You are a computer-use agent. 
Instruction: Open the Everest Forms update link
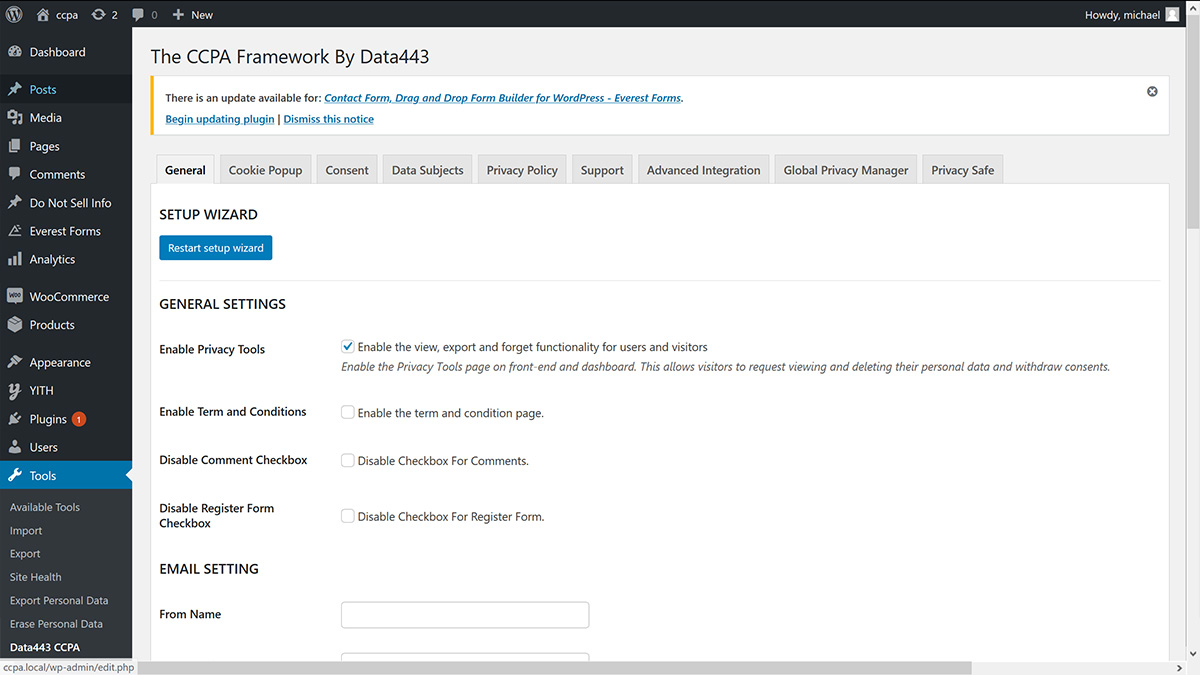[503, 98]
